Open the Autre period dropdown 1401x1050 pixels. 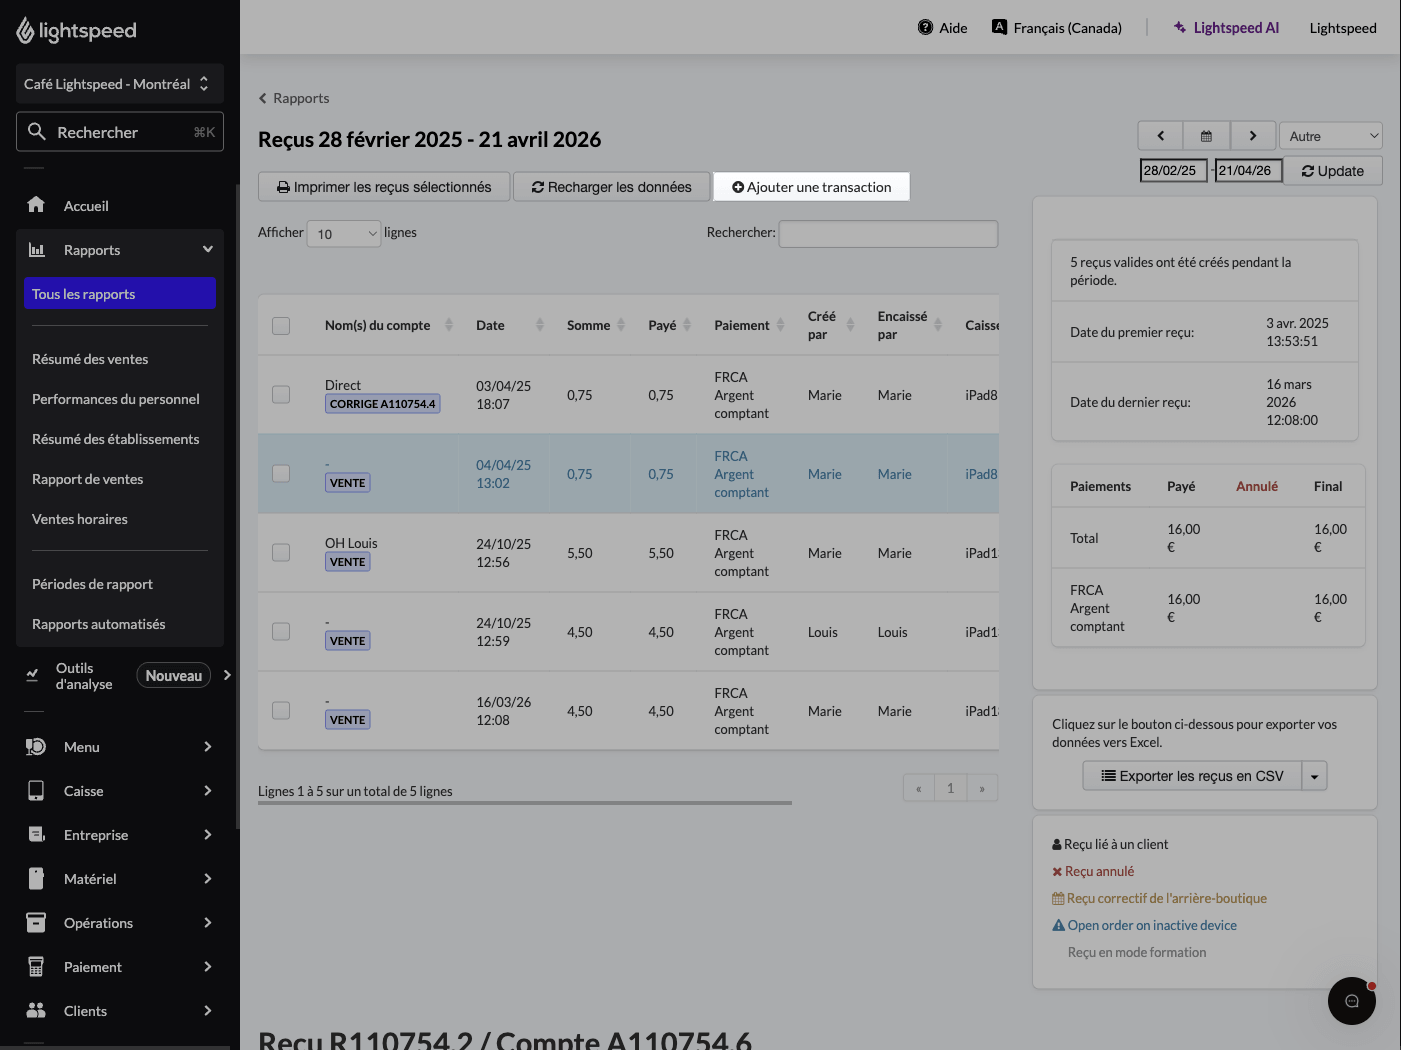[1331, 136]
